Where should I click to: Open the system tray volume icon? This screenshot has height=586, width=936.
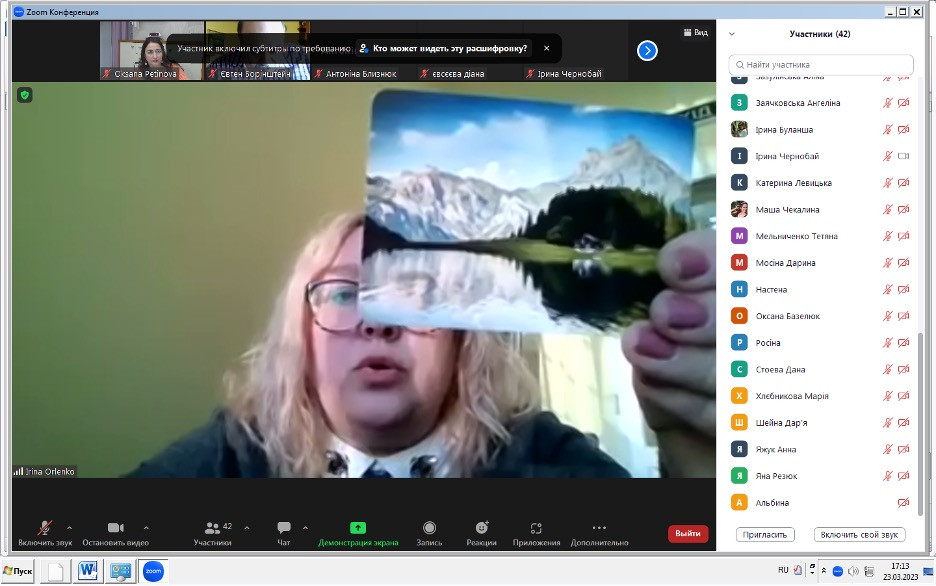[x=853, y=571]
